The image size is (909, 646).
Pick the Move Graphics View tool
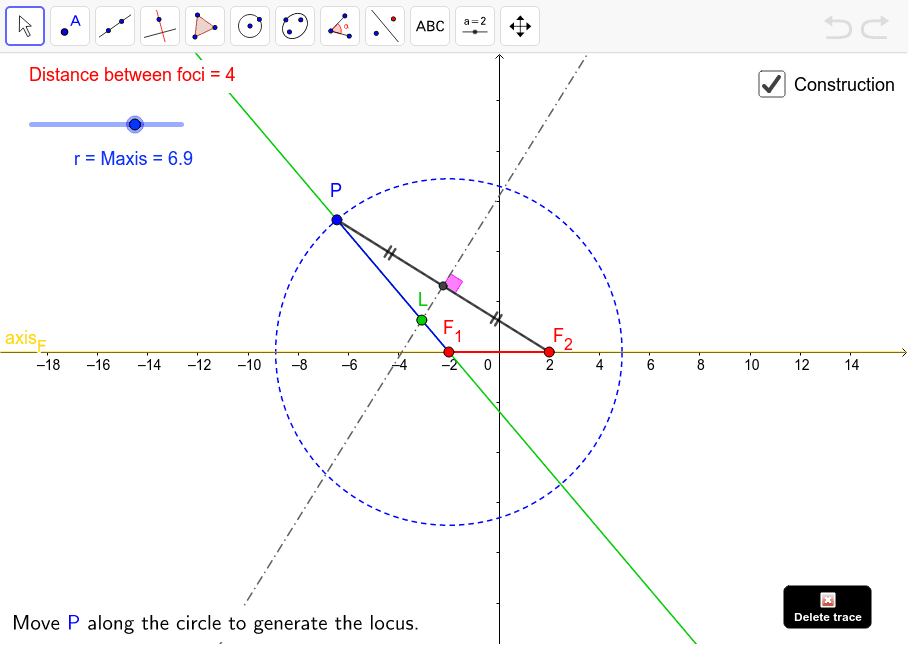(520, 26)
